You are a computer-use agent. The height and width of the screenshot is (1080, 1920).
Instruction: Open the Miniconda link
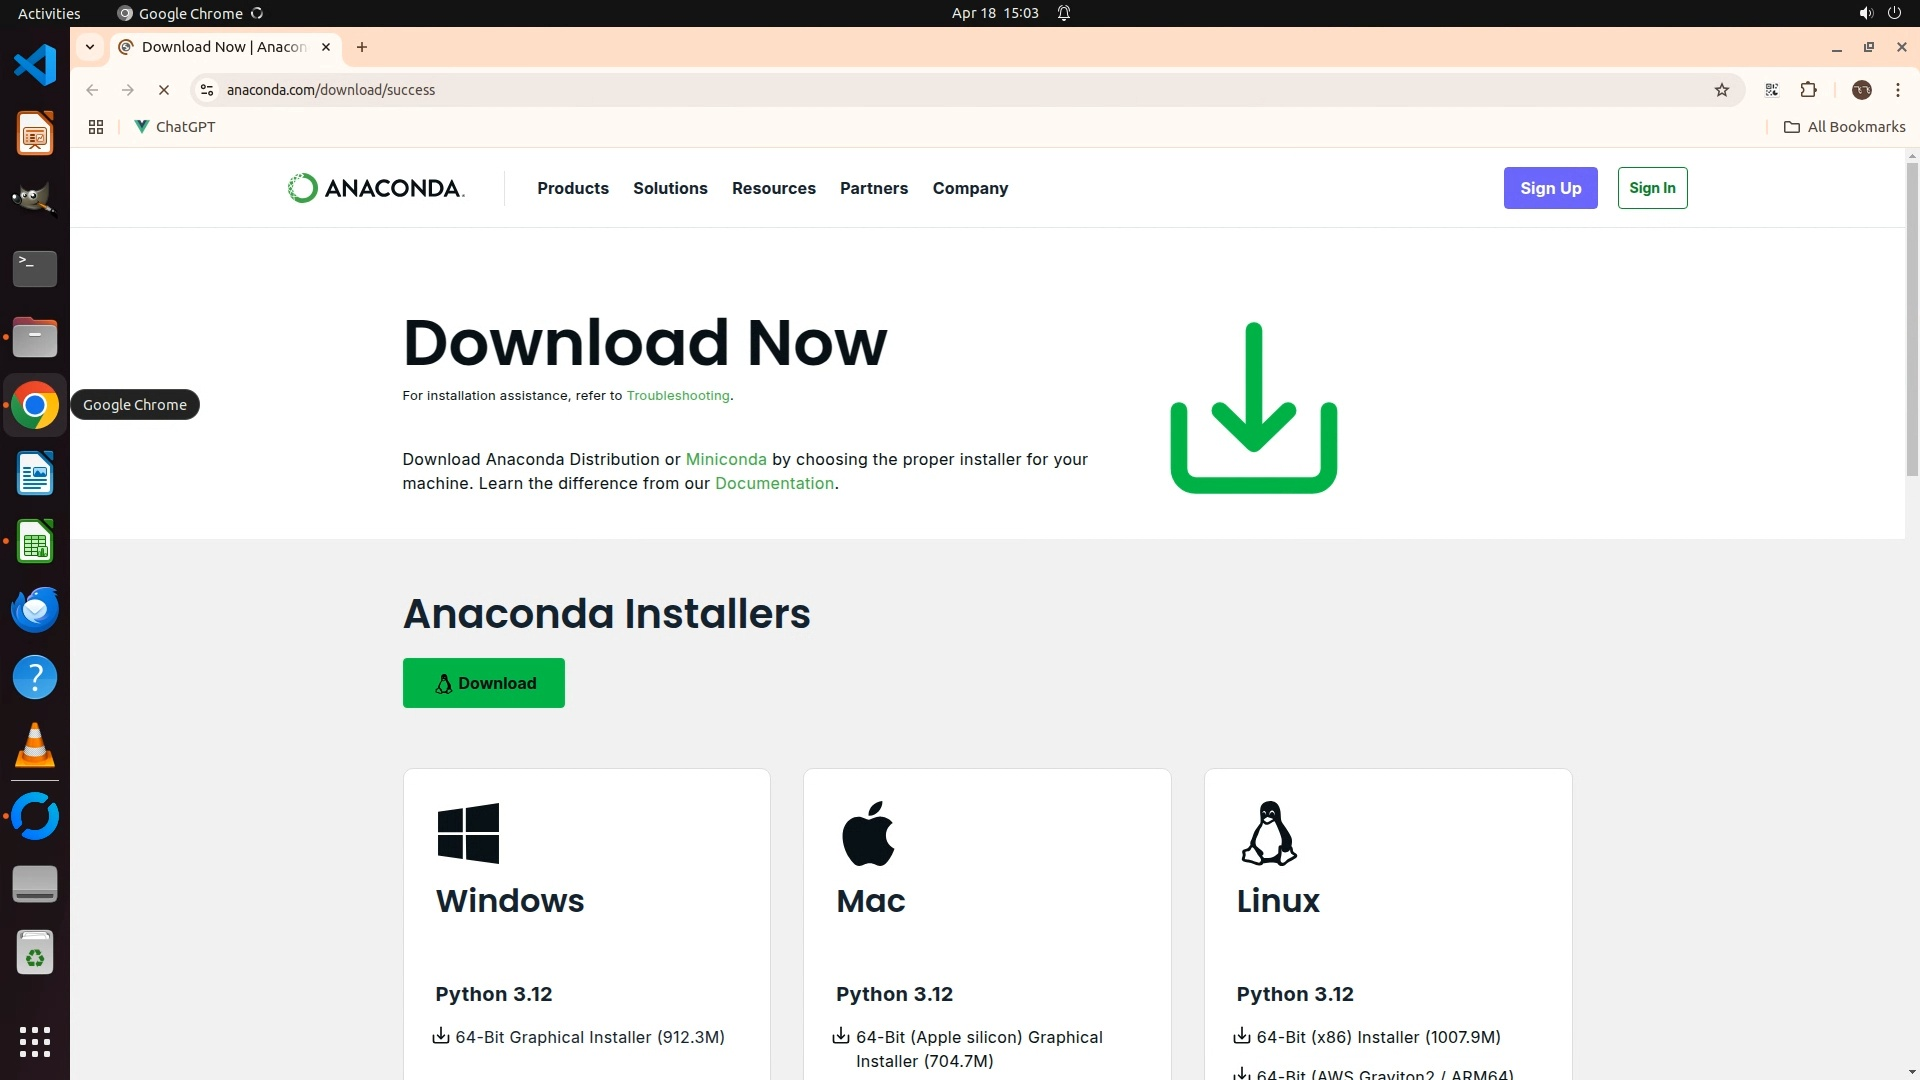pos(725,459)
